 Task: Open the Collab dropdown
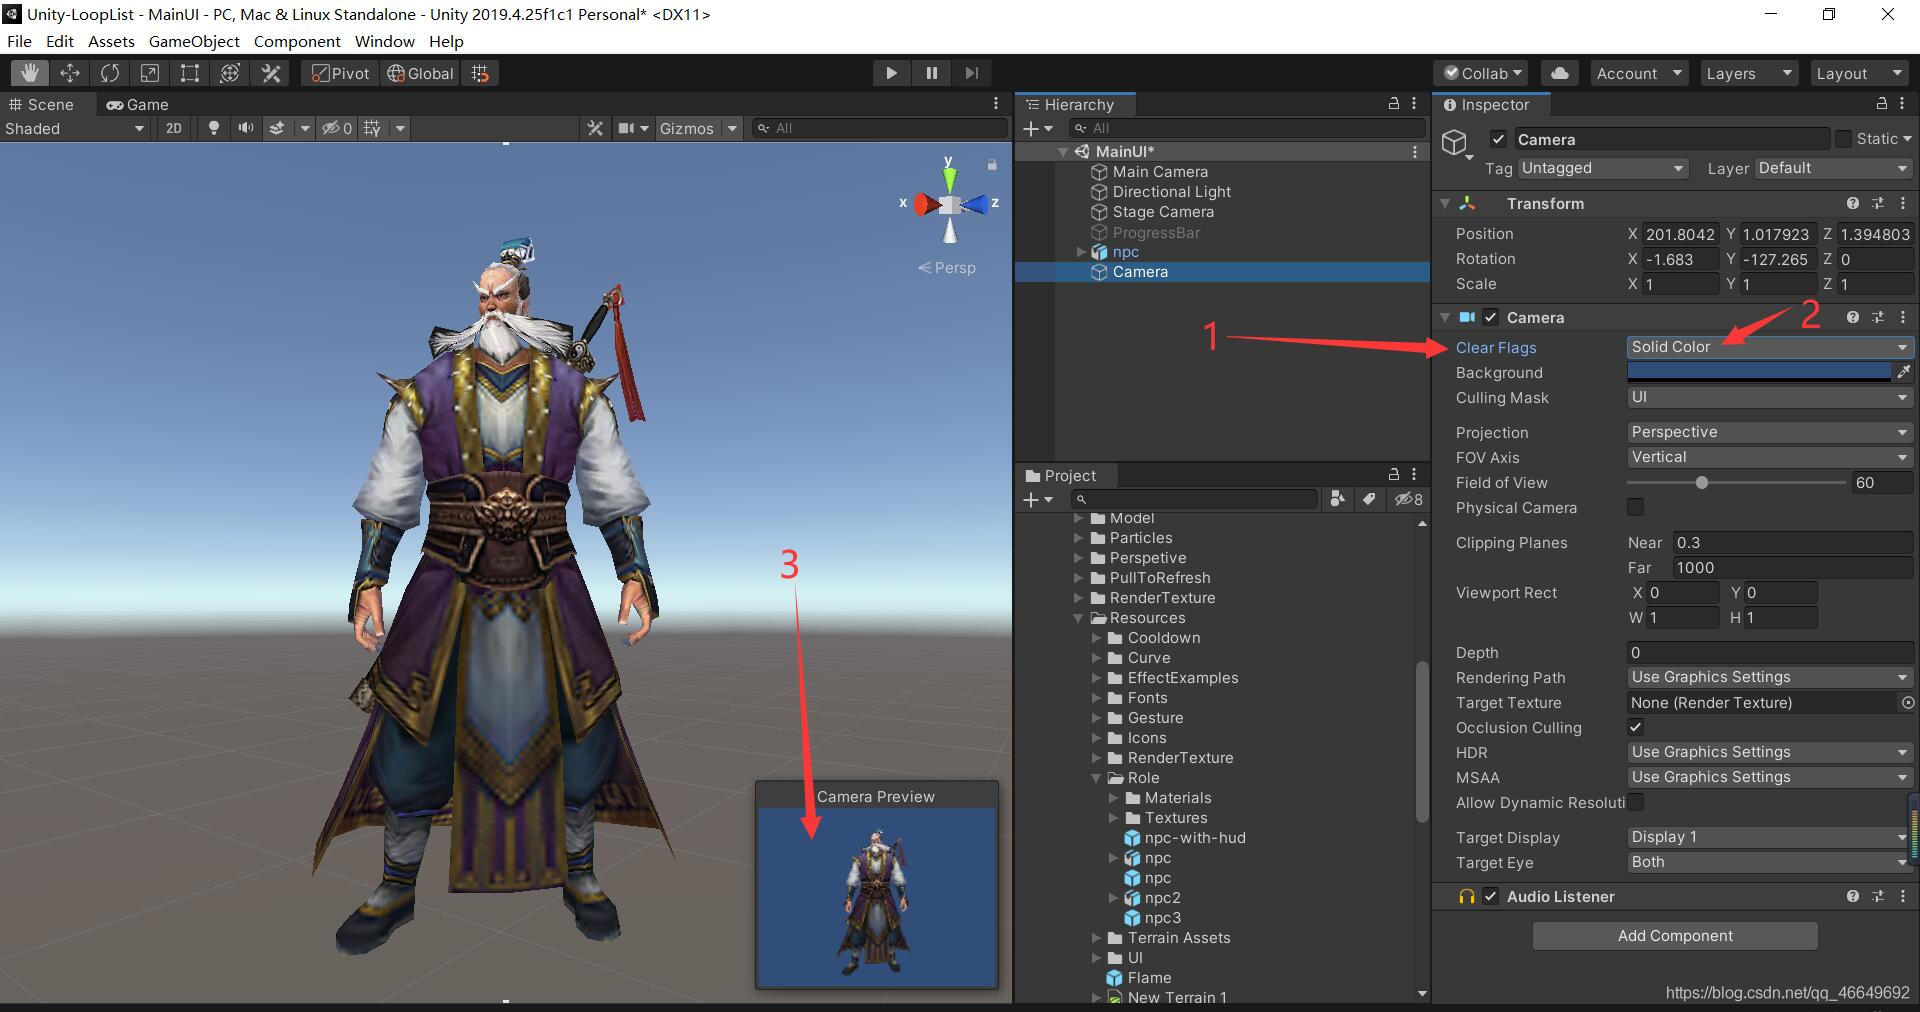(1482, 73)
